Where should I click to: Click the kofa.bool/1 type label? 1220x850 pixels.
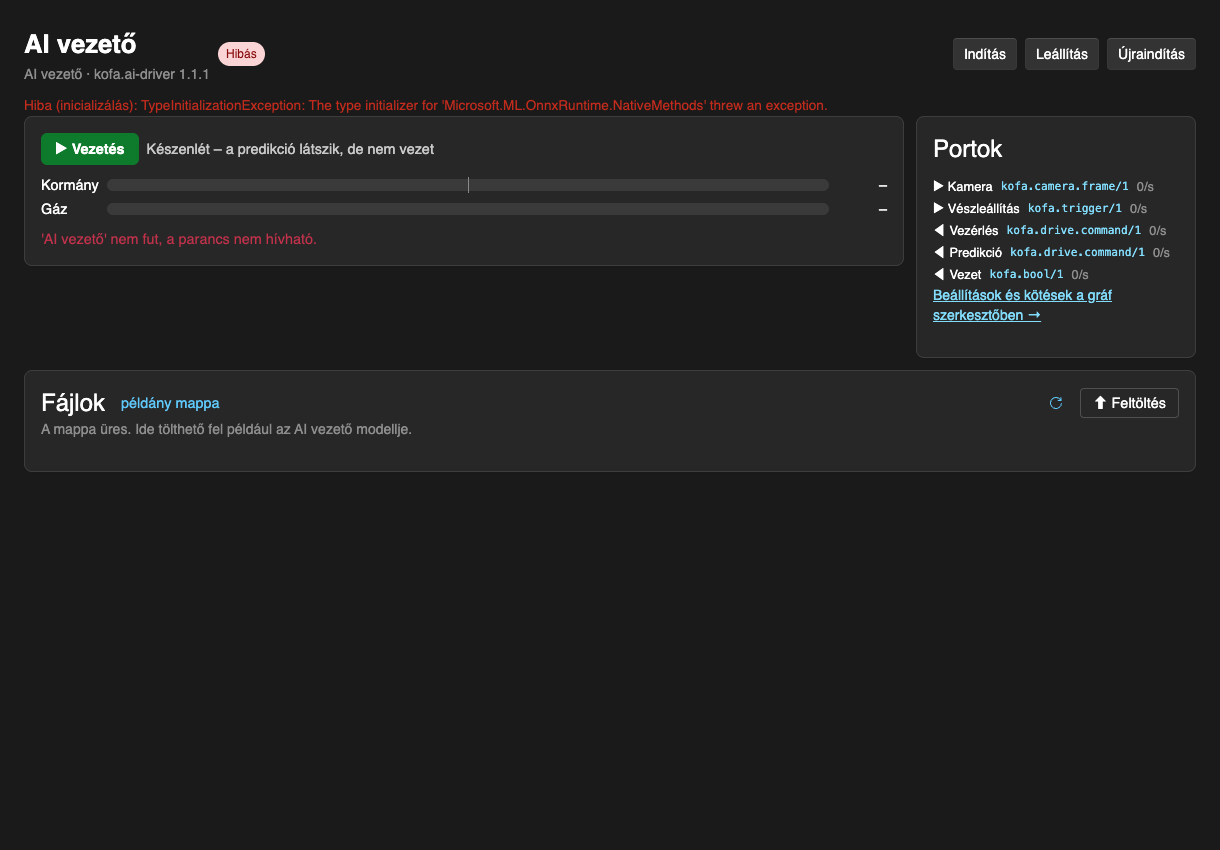pyautogui.click(x=1026, y=274)
